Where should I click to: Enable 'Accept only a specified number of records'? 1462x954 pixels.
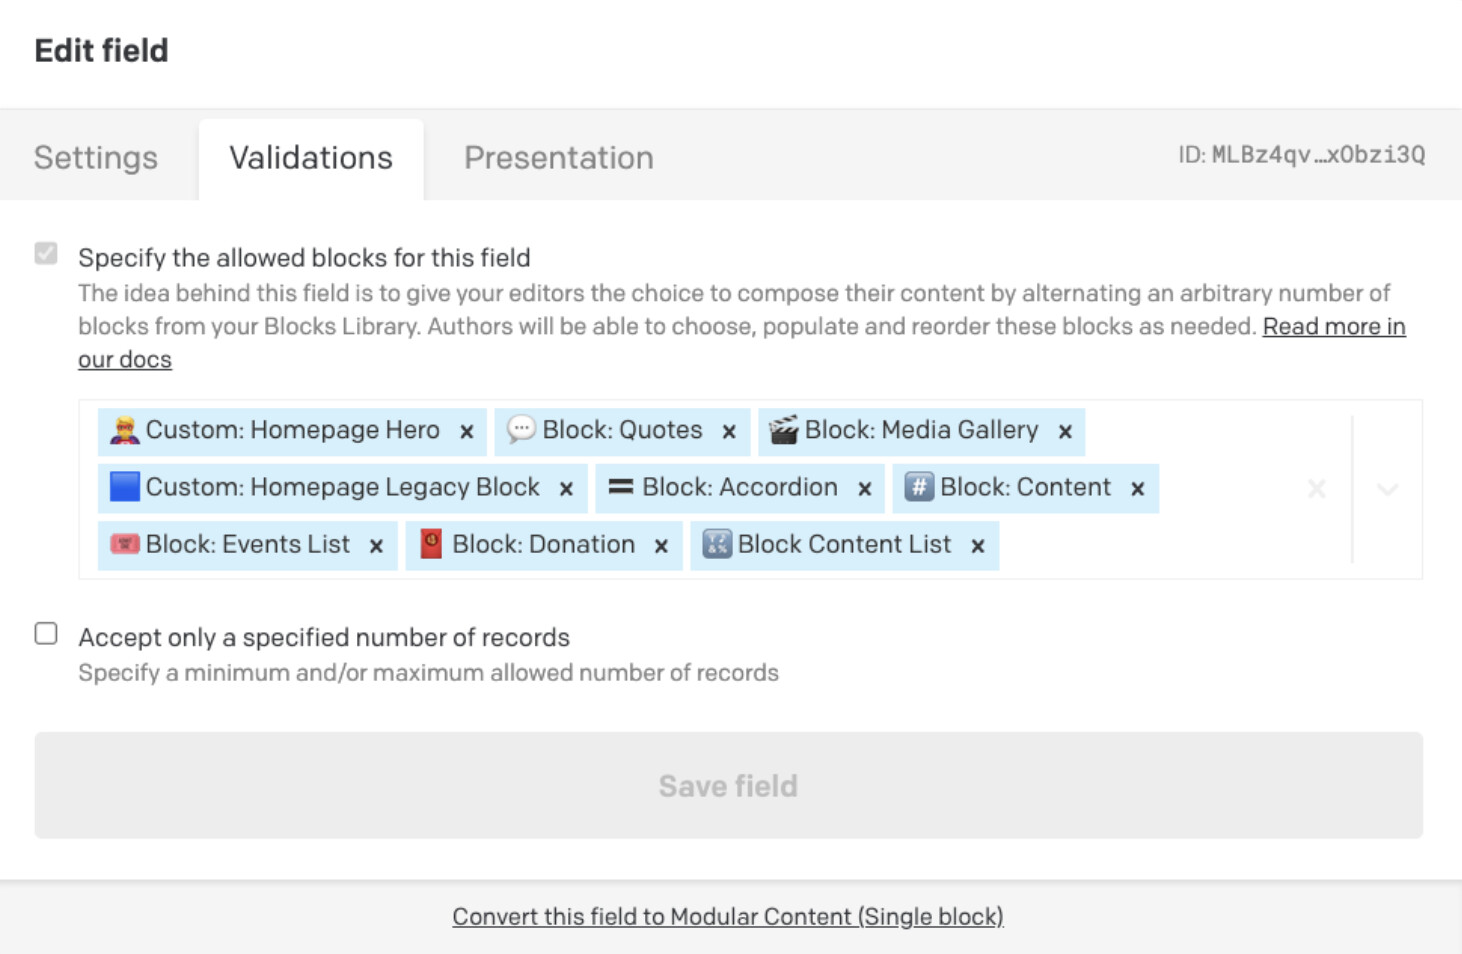point(46,634)
